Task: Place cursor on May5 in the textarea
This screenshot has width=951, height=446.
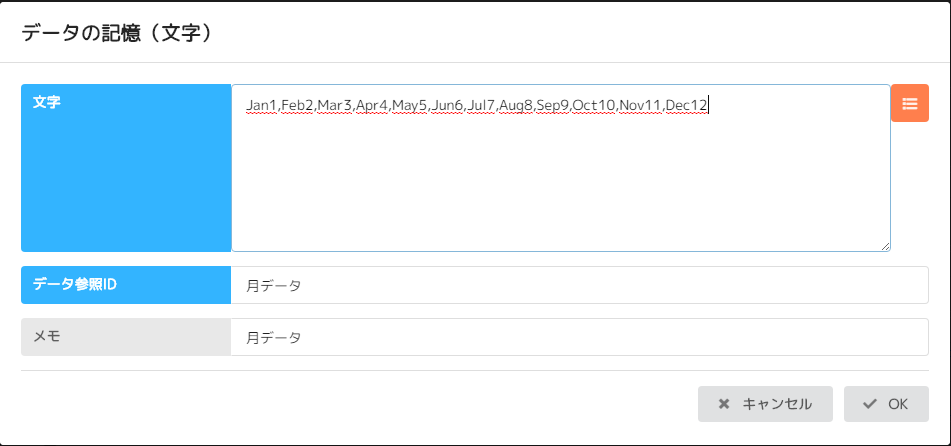Action: coord(409,106)
